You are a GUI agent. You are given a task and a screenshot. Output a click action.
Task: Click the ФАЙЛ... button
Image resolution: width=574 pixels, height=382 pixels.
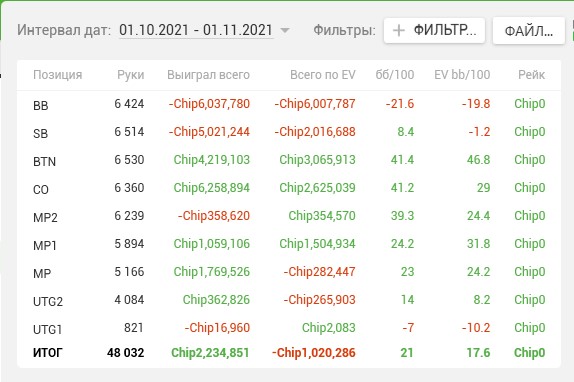529,31
